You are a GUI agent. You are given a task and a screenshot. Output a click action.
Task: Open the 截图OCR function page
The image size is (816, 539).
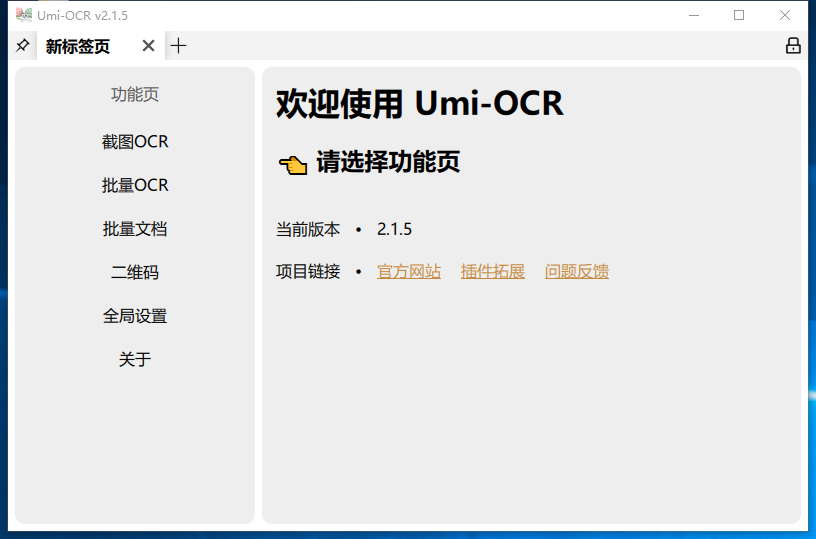pos(135,142)
